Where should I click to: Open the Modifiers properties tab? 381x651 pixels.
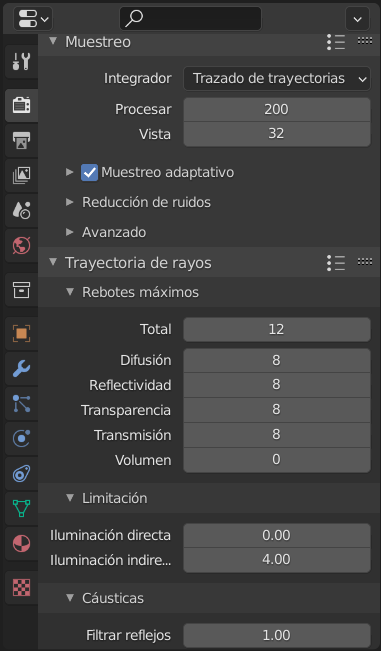21,368
